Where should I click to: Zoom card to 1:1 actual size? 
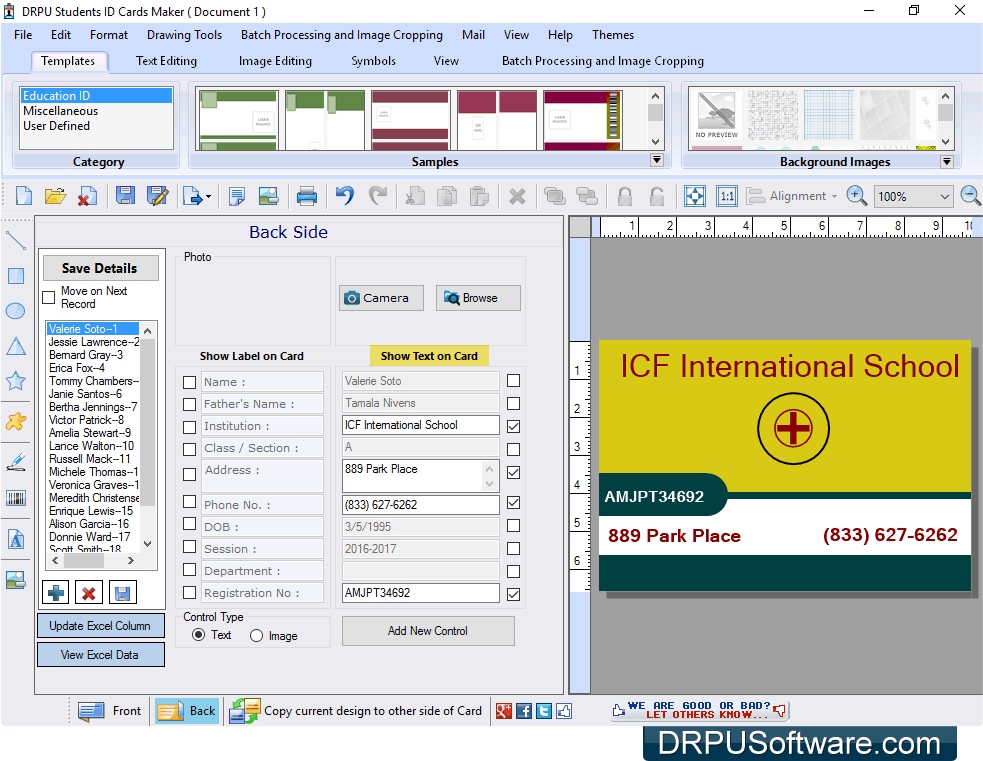[x=727, y=195]
